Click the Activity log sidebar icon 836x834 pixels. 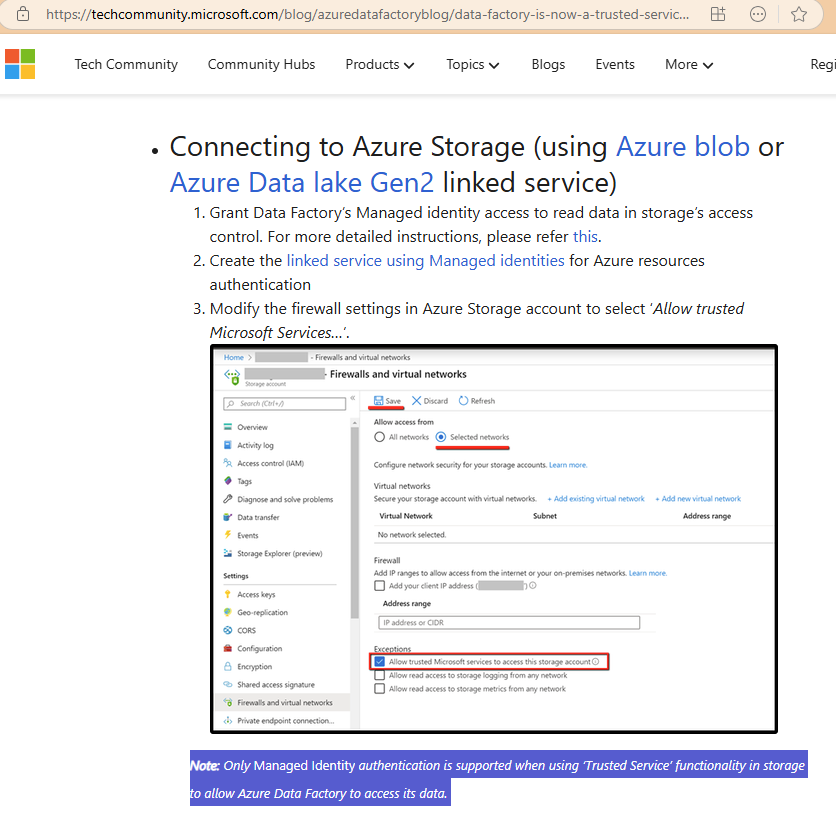[228, 445]
